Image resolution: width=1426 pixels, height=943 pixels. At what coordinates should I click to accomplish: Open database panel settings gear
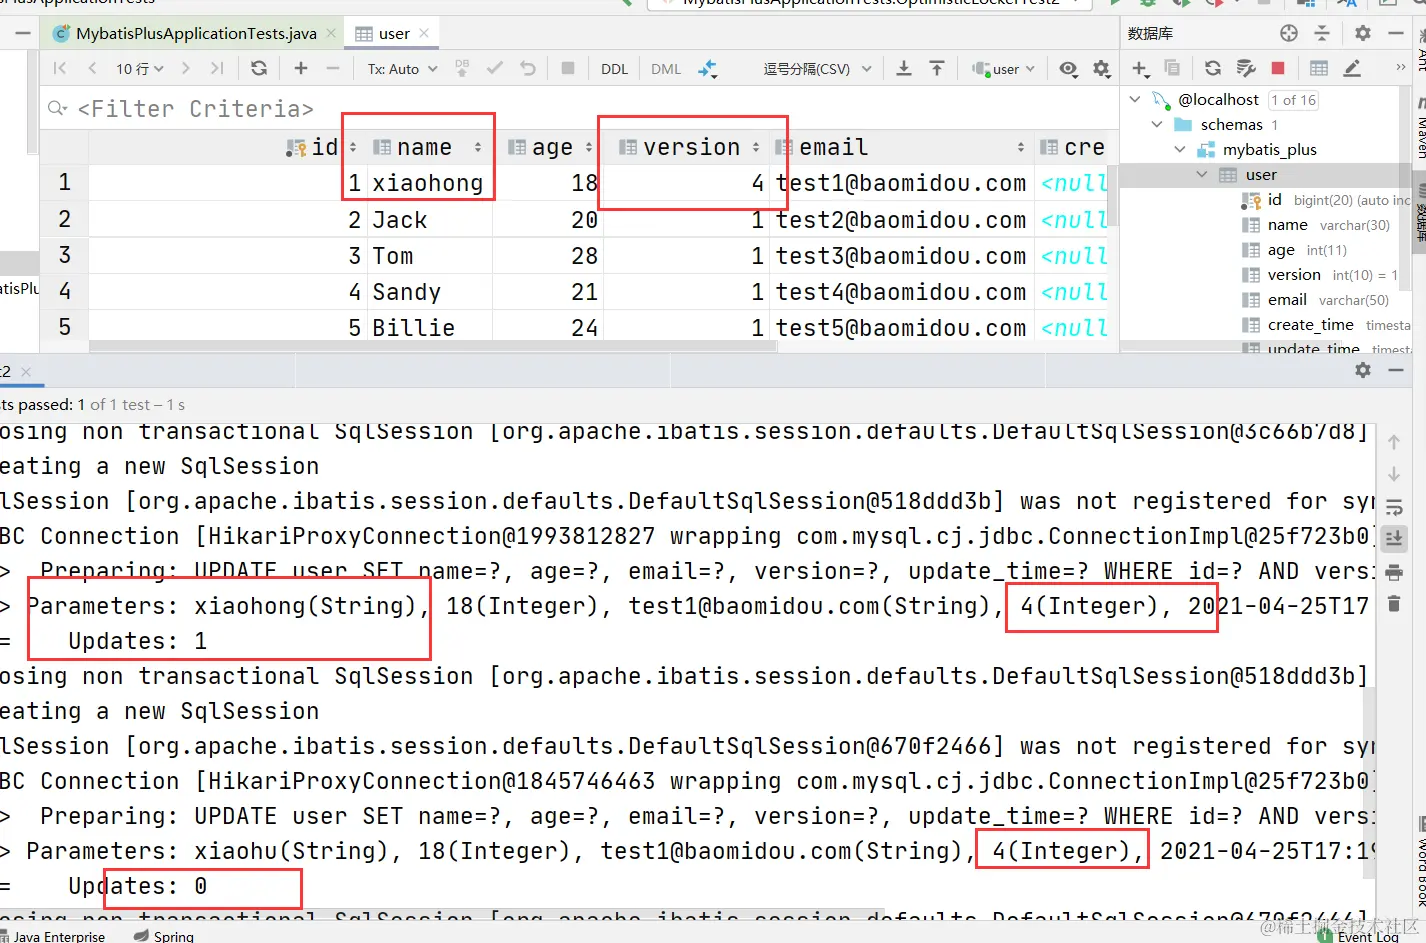1363,33
